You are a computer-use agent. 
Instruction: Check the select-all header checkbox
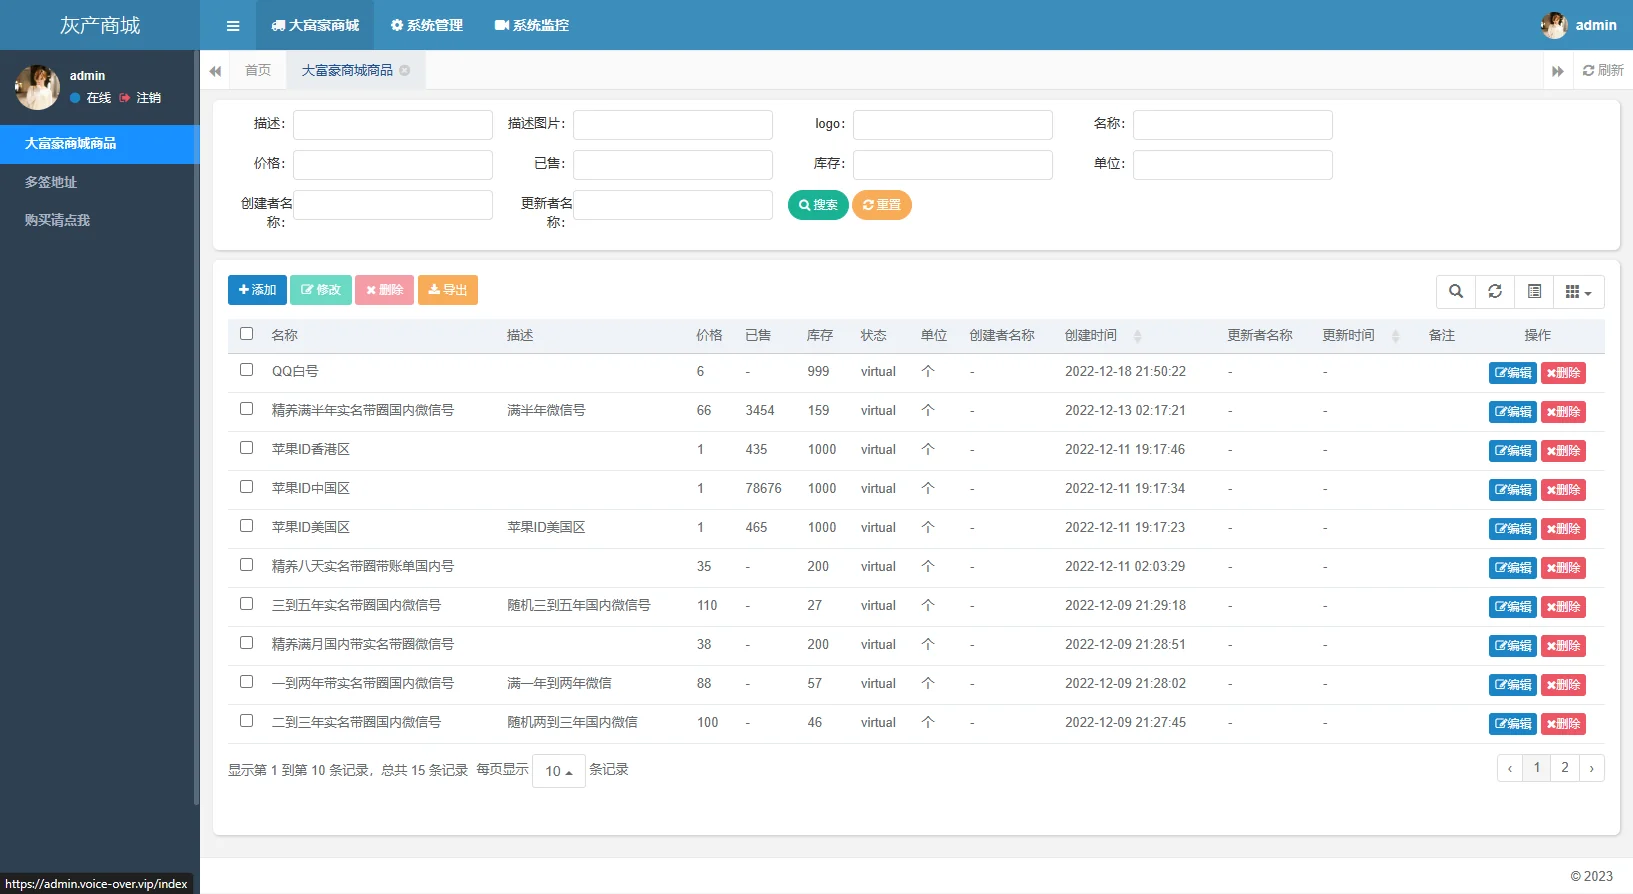pos(247,334)
